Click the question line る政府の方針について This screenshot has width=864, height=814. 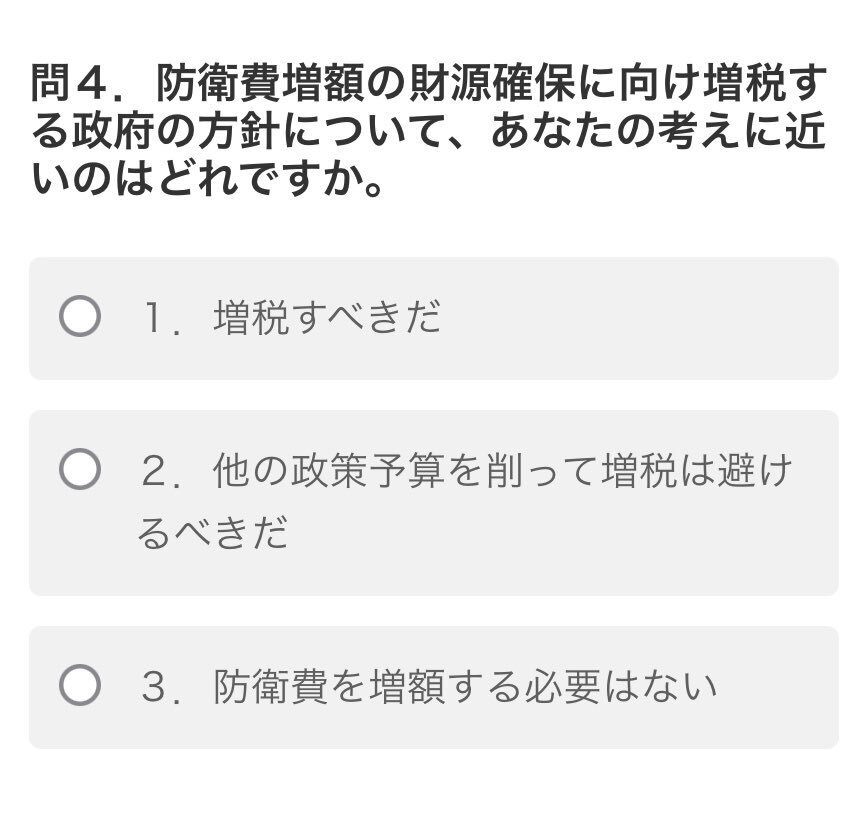pyautogui.click(x=237, y=131)
